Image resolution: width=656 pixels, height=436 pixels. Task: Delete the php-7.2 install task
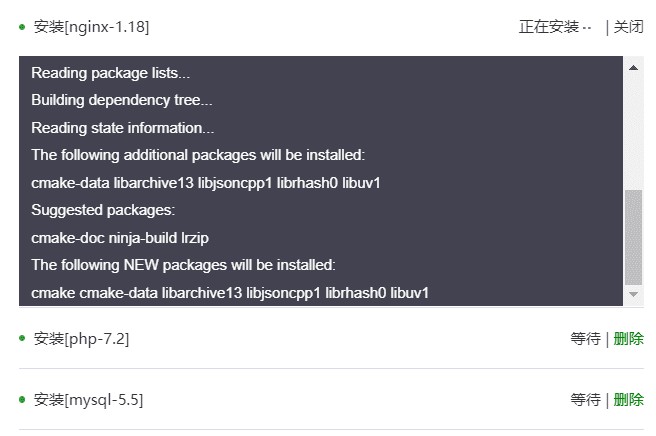(x=628, y=339)
